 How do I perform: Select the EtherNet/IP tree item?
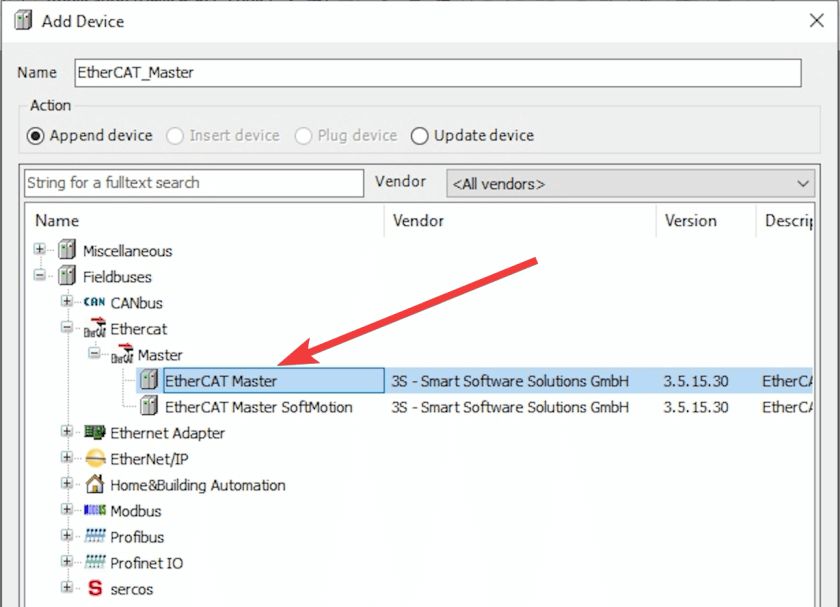pyautogui.click(x=149, y=459)
